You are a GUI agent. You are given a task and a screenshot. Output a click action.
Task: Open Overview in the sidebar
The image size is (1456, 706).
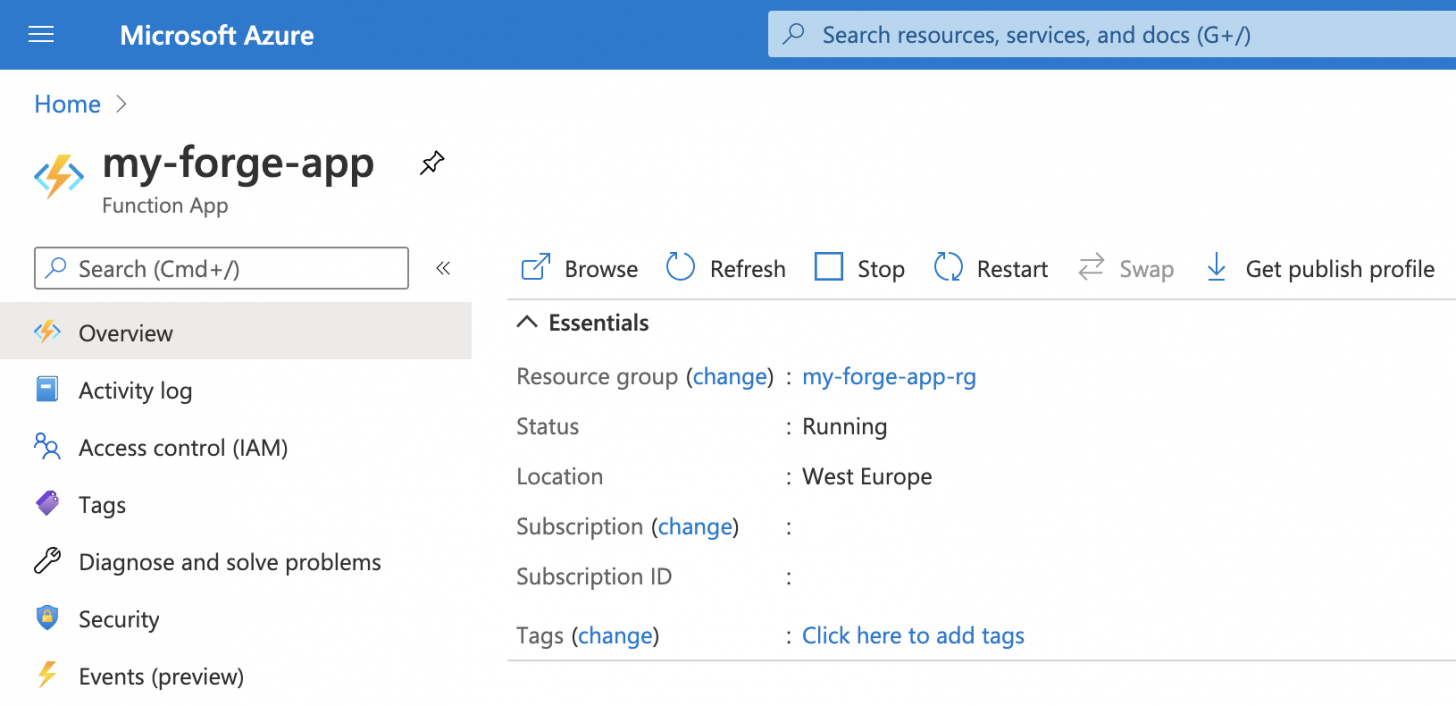pos(236,333)
